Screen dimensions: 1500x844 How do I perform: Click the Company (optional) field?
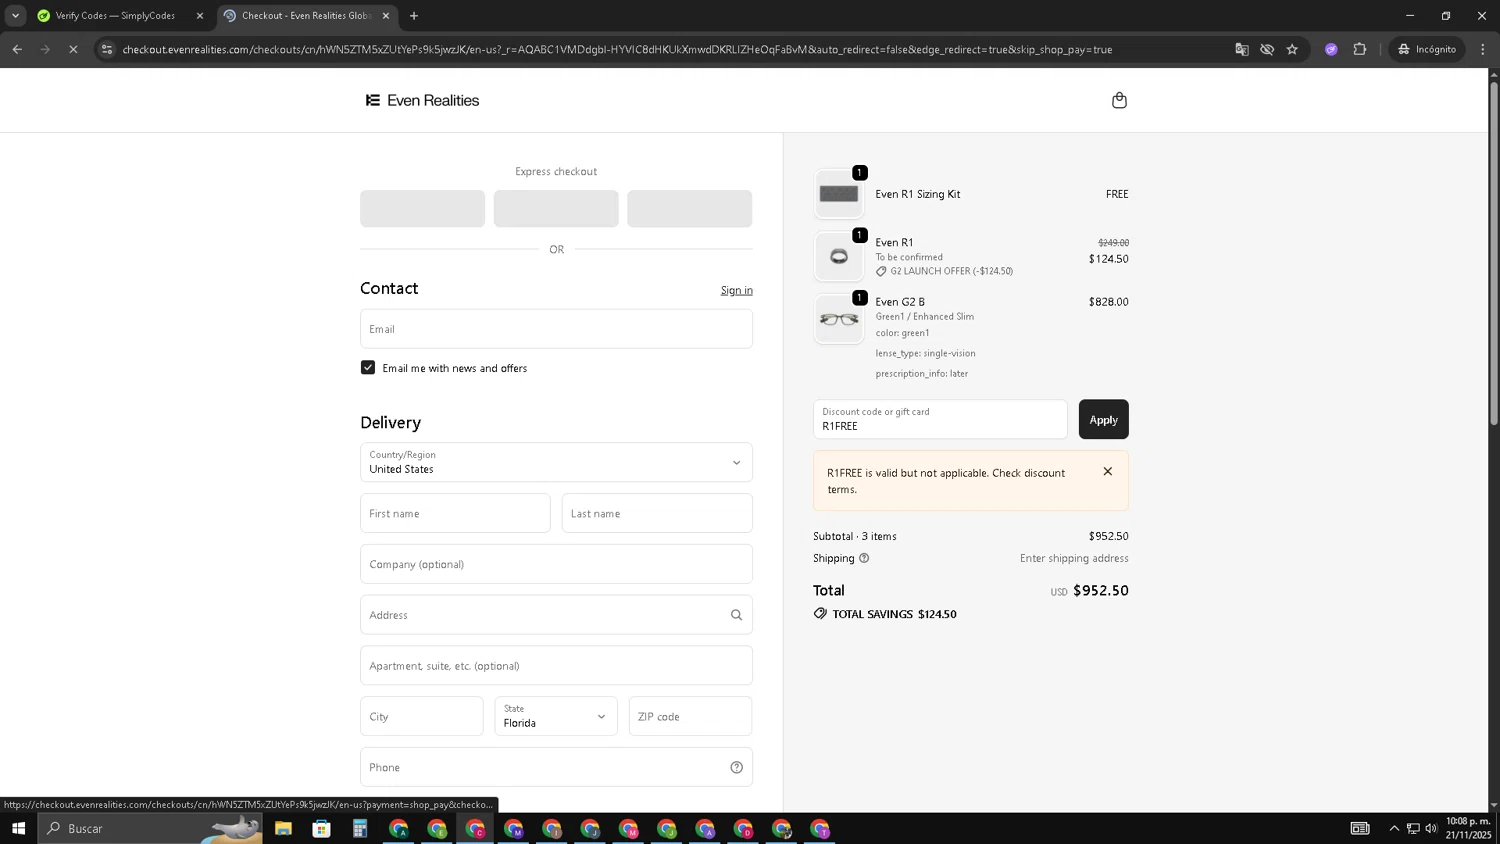[556, 564]
